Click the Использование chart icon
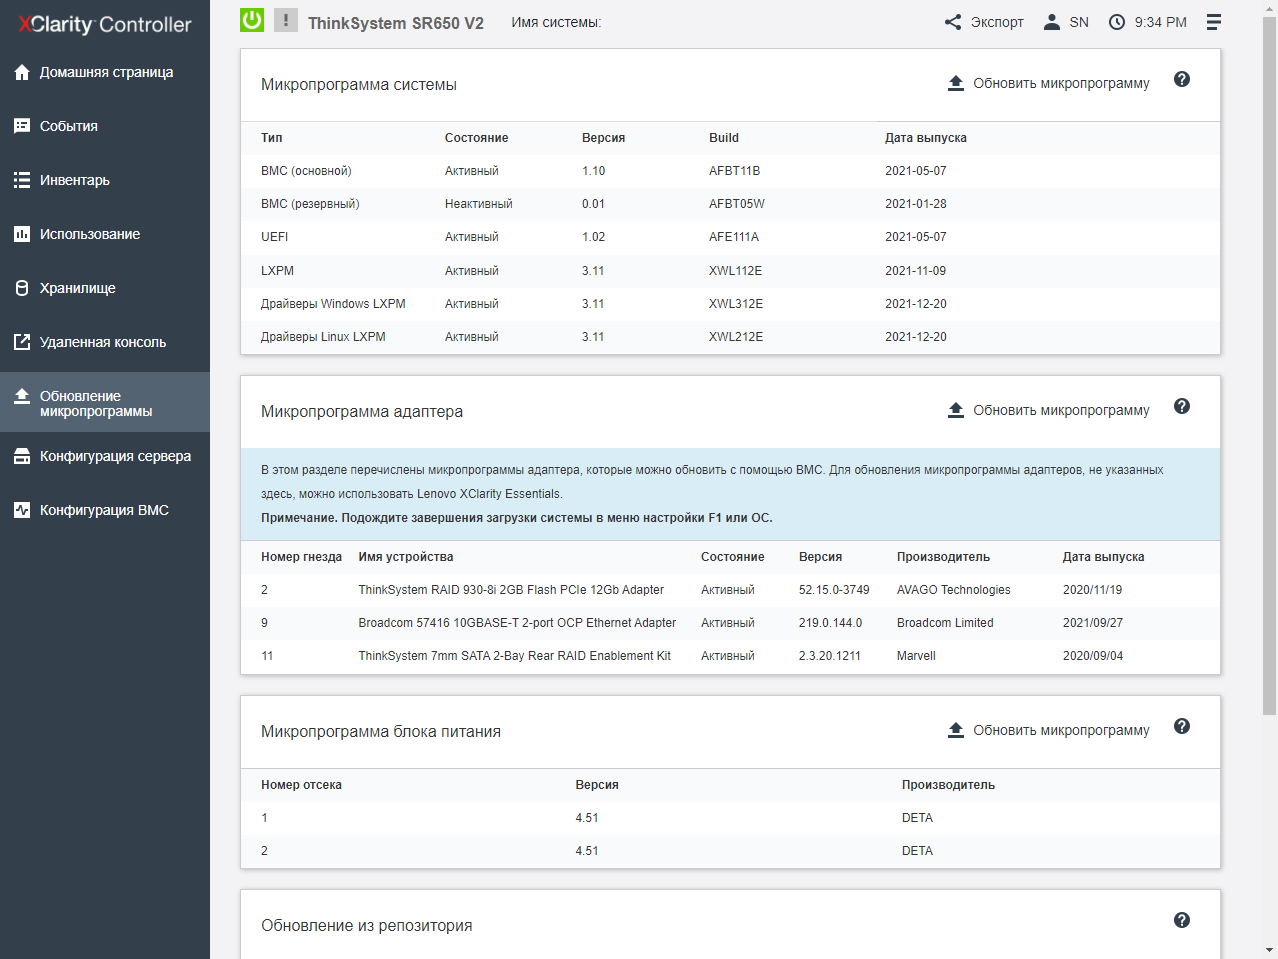 click(x=22, y=234)
